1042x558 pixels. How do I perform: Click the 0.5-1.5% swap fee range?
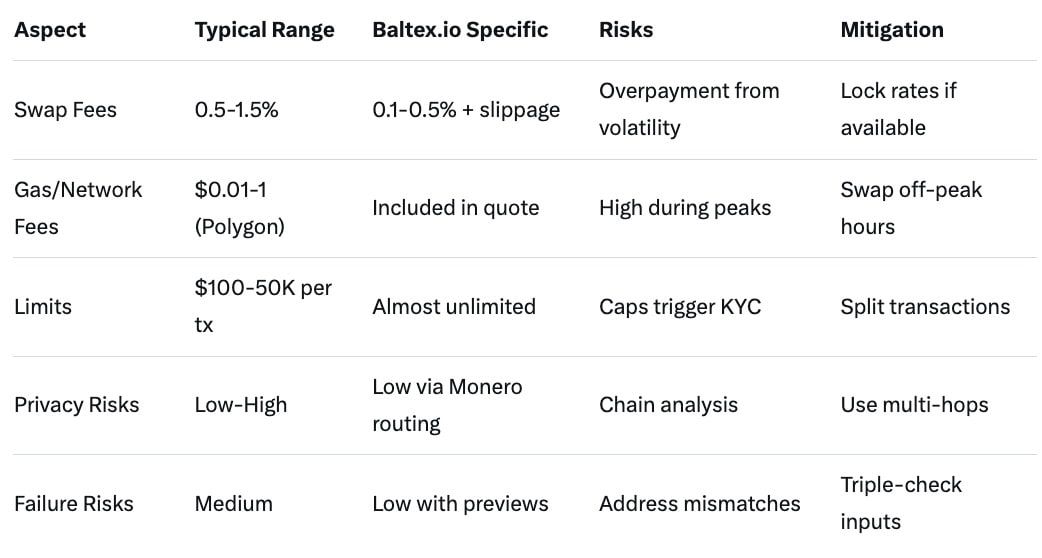237,110
